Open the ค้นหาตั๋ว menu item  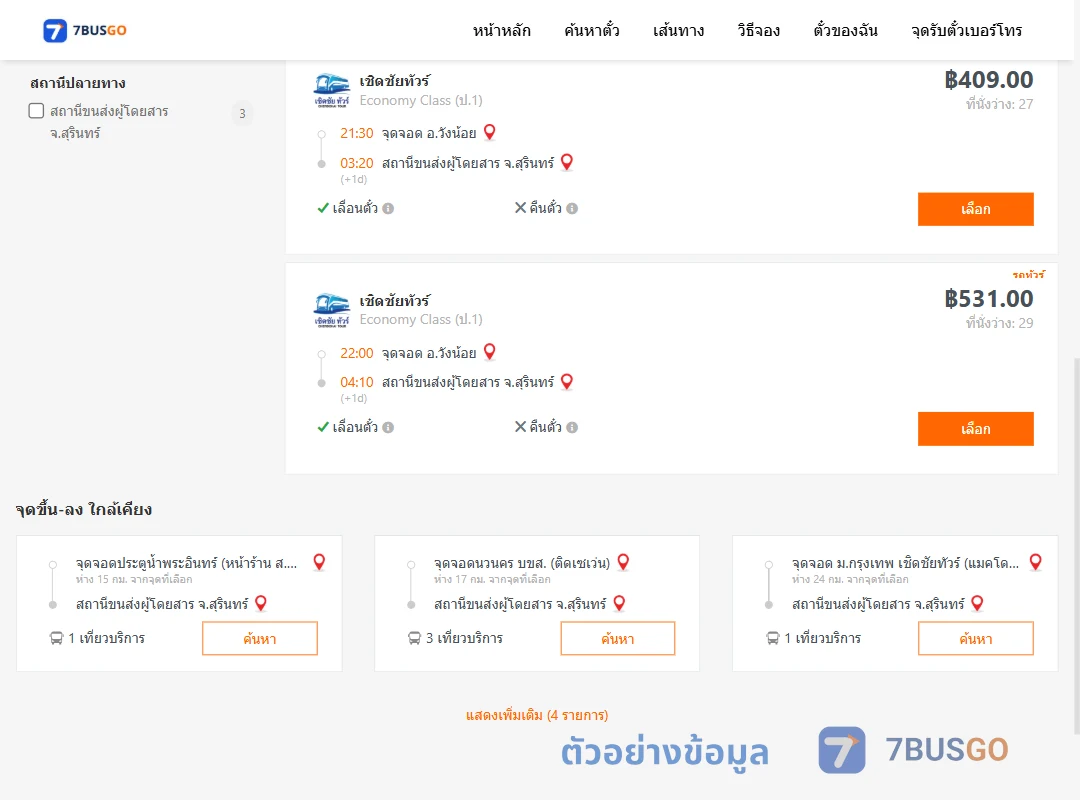click(592, 30)
